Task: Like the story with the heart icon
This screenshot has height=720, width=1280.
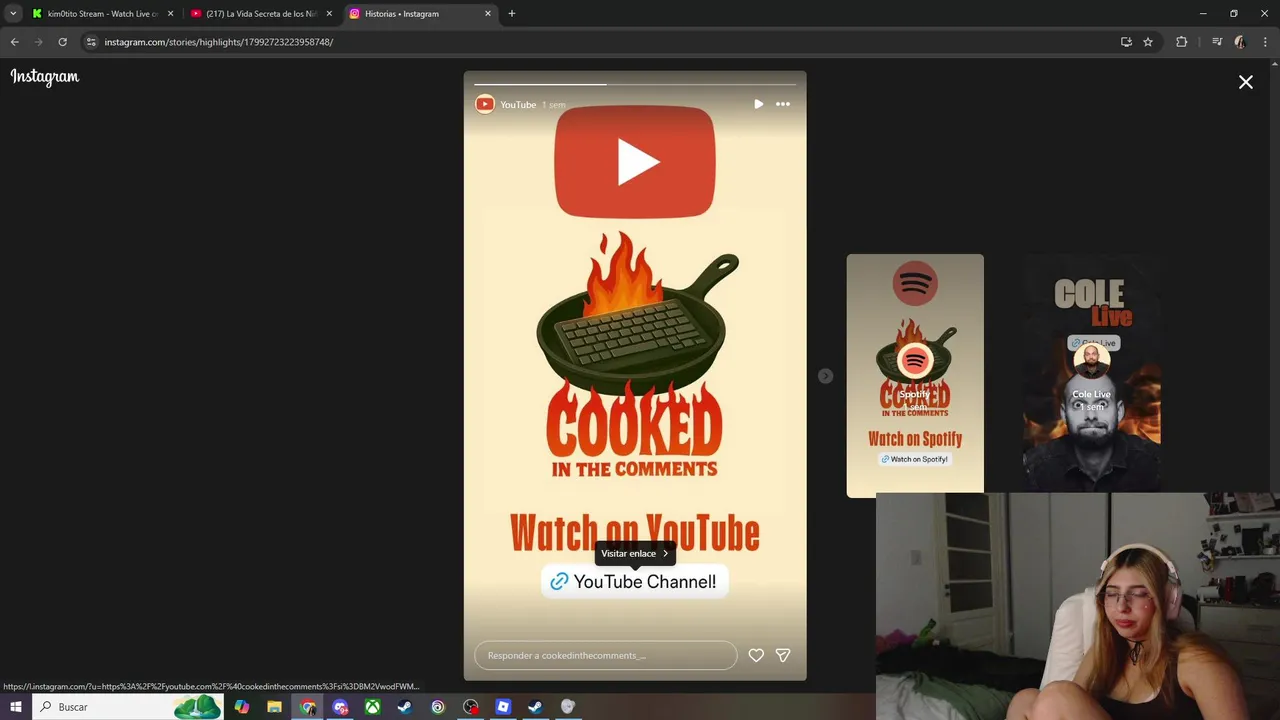Action: click(756, 655)
